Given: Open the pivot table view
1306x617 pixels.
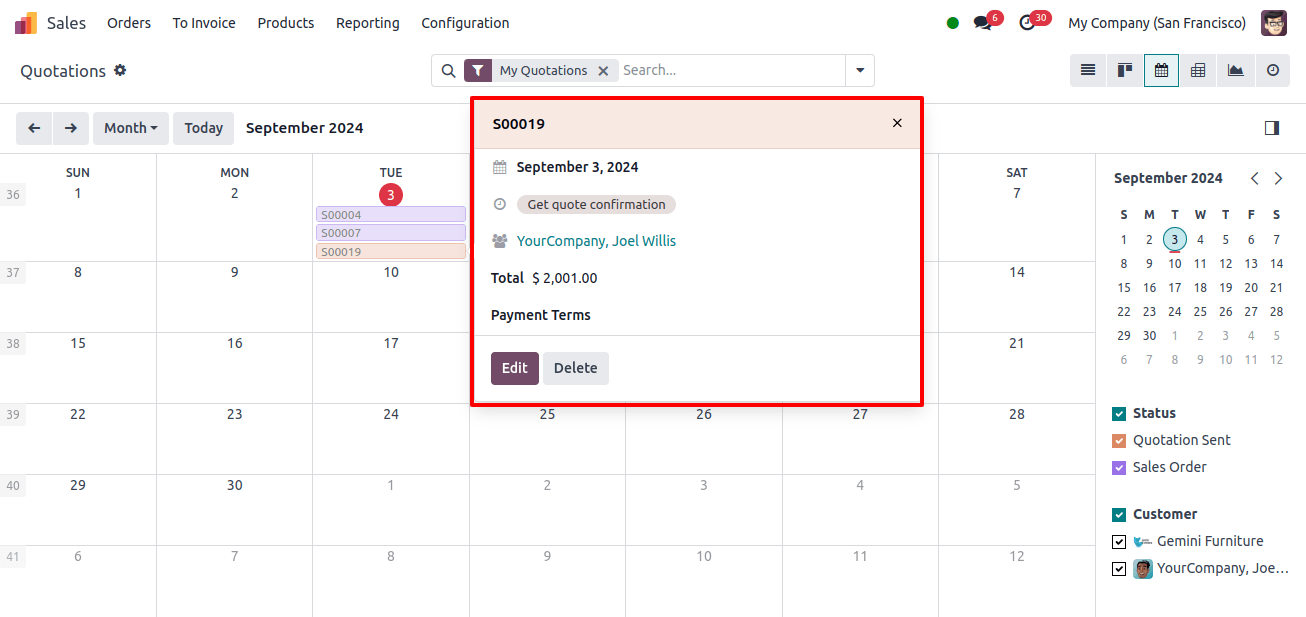Looking at the screenshot, I should click(x=1198, y=71).
